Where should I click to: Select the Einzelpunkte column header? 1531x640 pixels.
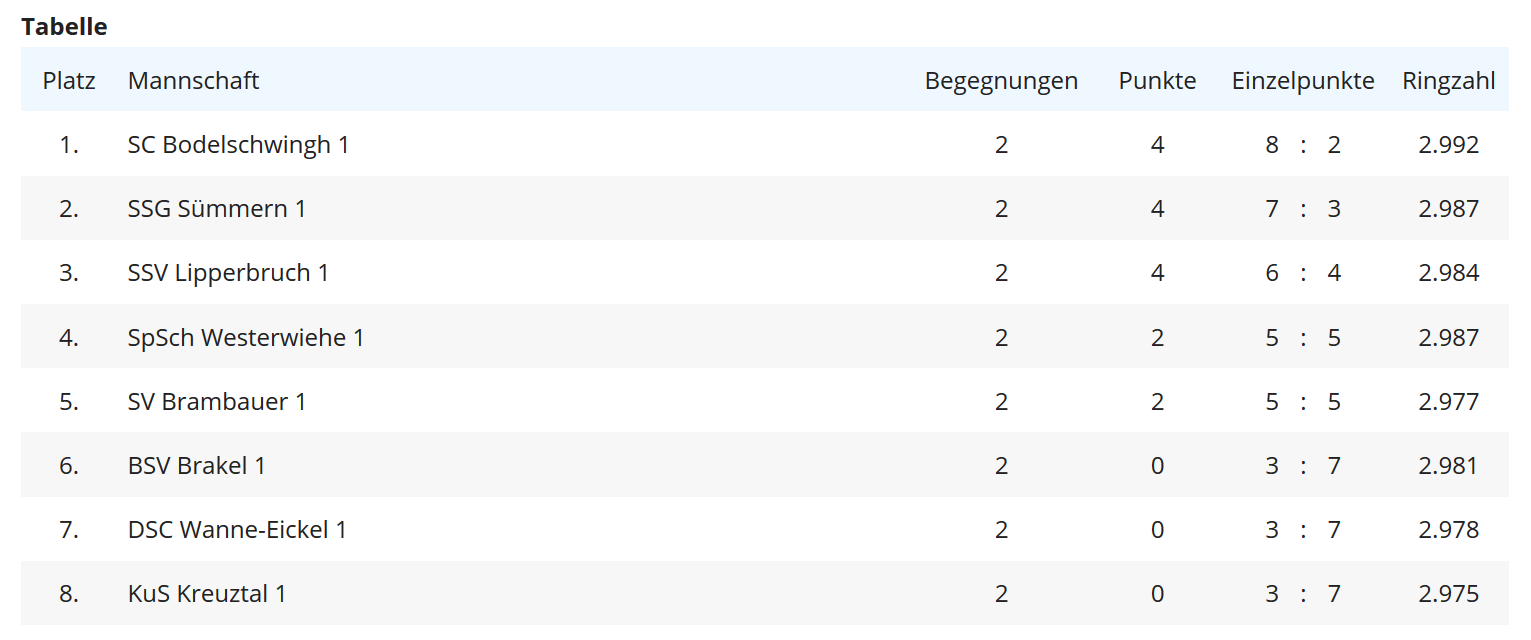[x=1303, y=81]
